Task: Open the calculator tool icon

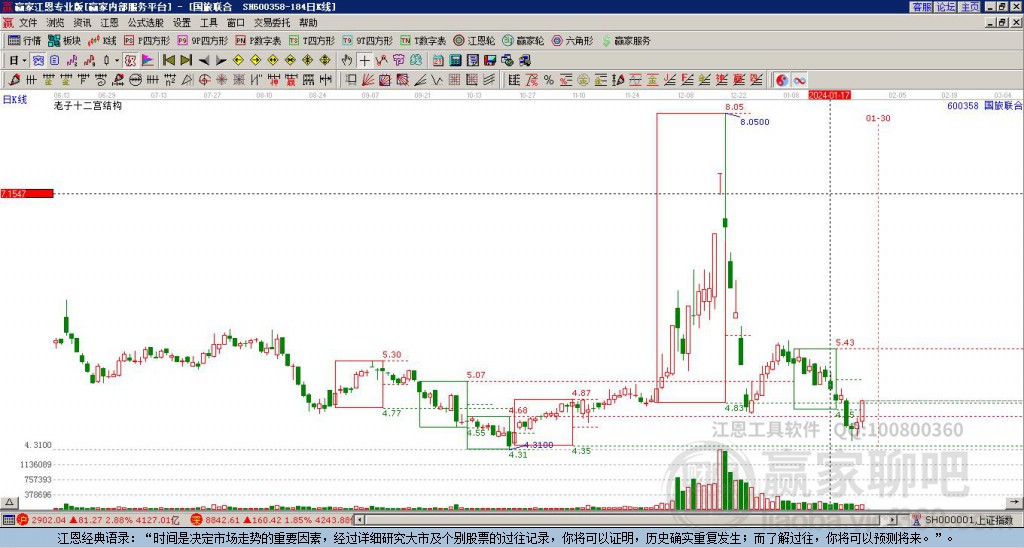Action: [x=455, y=61]
